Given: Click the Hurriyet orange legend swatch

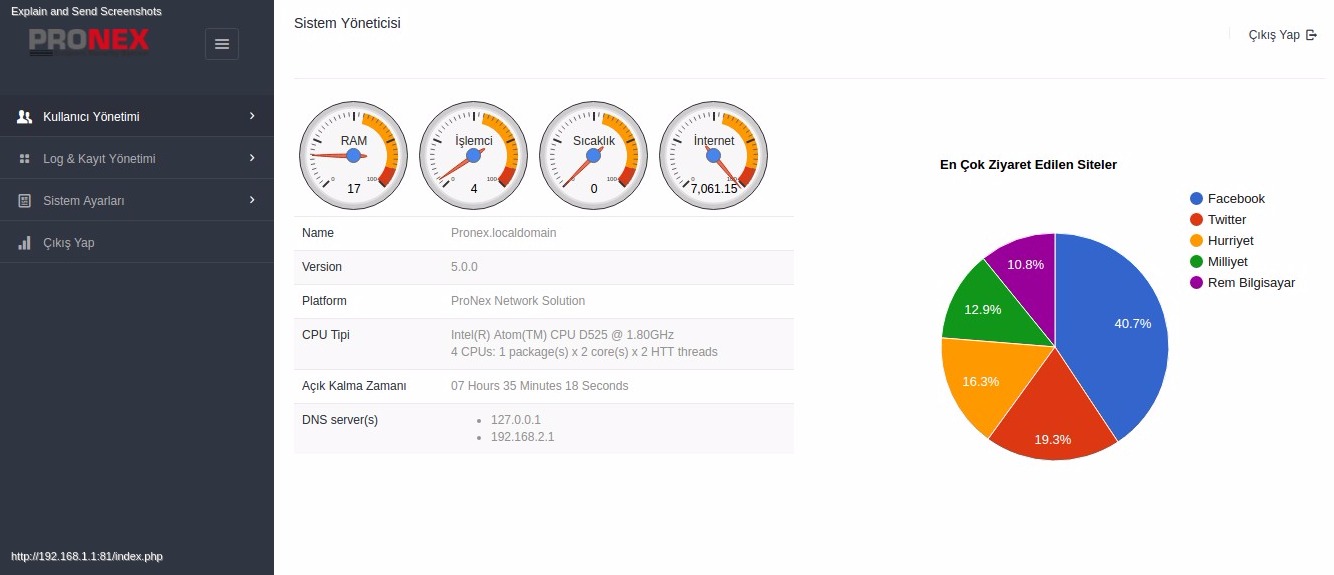Looking at the screenshot, I should pyautogui.click(x=1196, y=241).
